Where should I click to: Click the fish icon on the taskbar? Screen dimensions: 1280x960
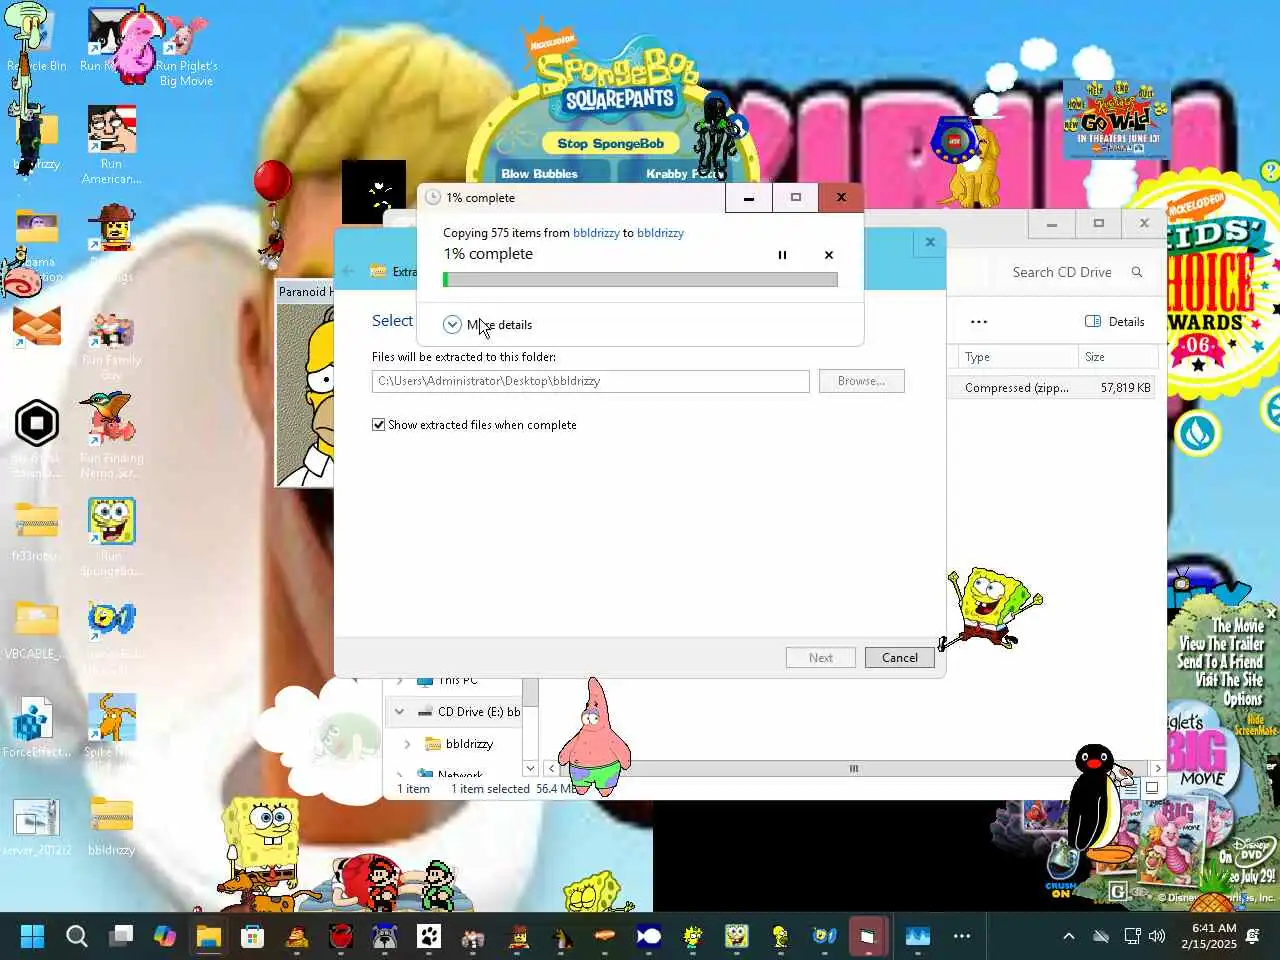point(649,936)
